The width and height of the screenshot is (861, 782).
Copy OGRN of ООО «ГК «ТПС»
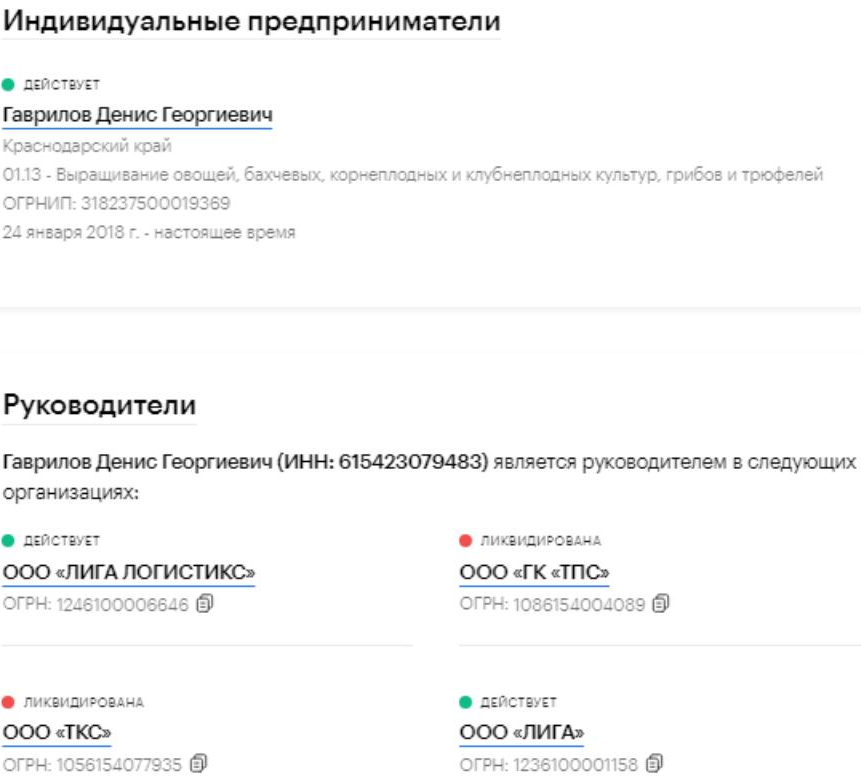(661, 604)
